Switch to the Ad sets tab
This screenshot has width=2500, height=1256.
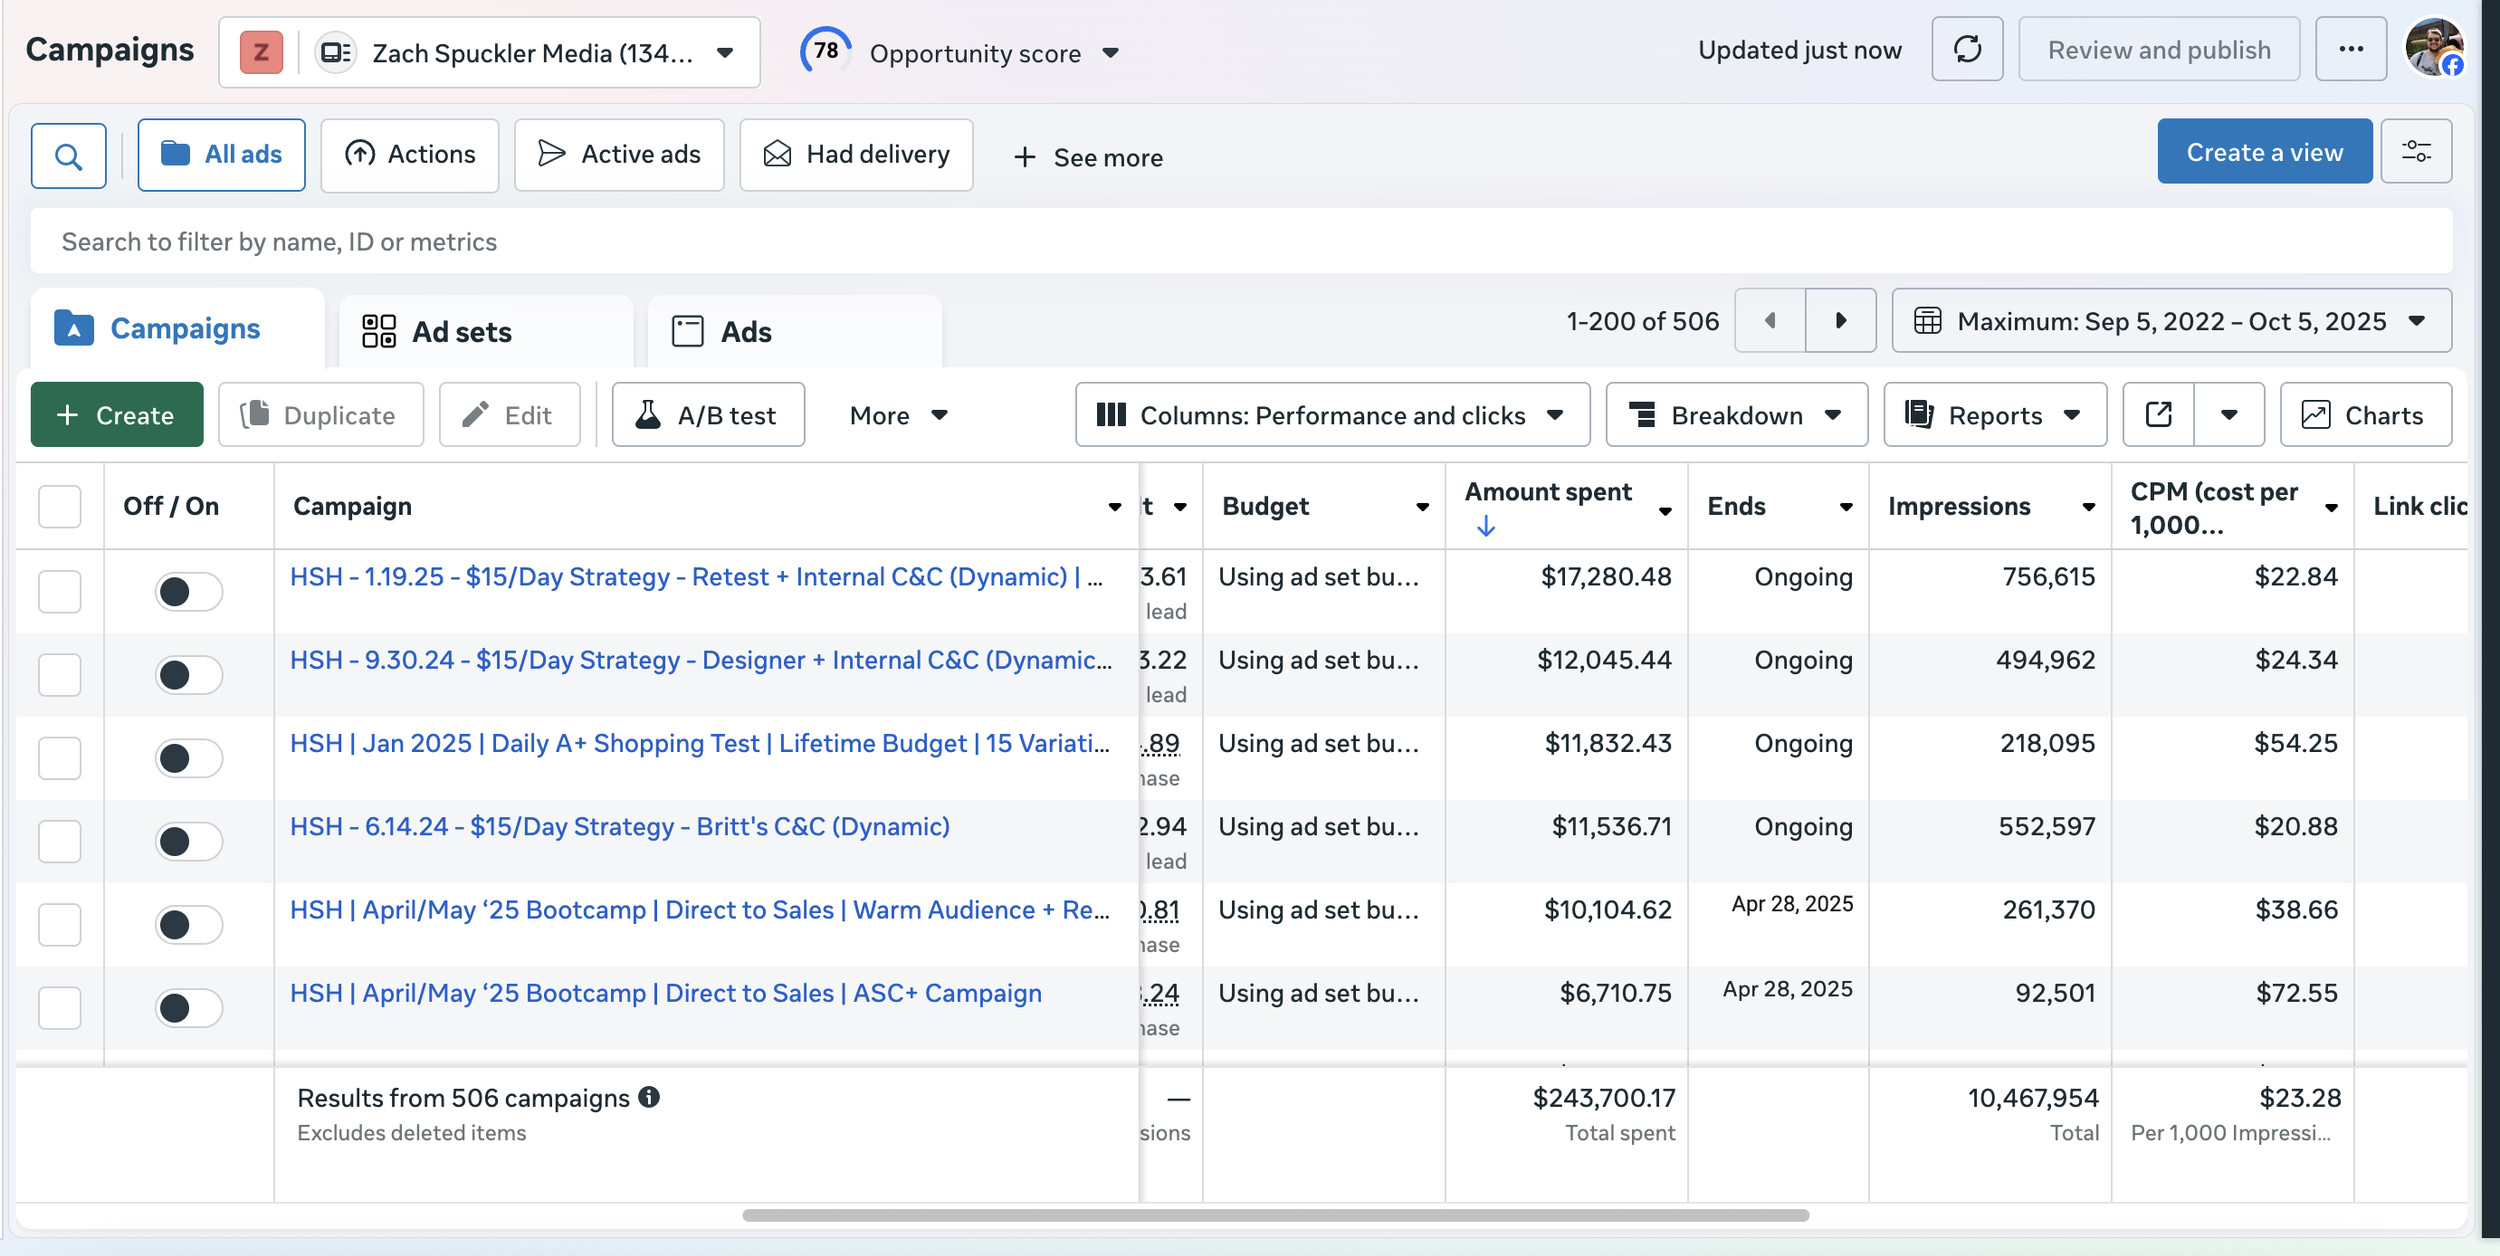click(461, 331)
